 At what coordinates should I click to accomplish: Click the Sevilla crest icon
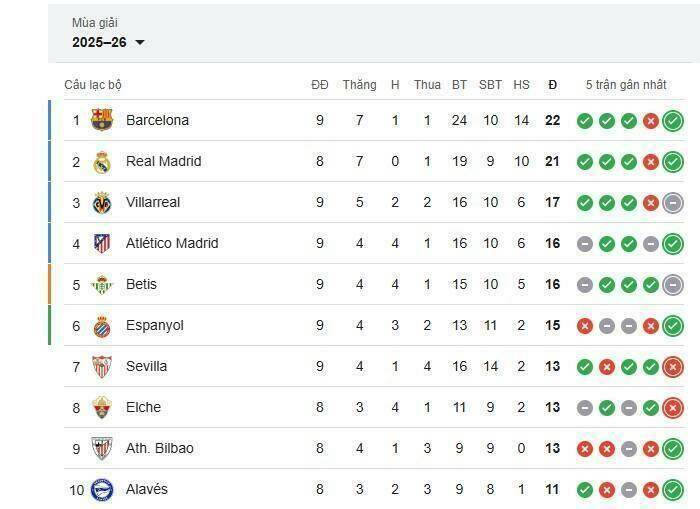coord(102,366)
